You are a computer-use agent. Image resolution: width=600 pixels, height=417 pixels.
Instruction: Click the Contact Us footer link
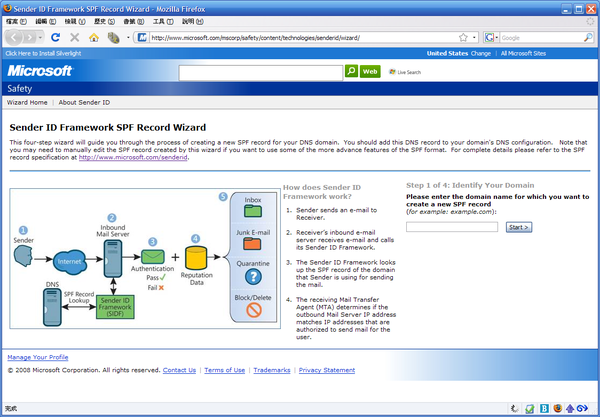click(179, 370)
